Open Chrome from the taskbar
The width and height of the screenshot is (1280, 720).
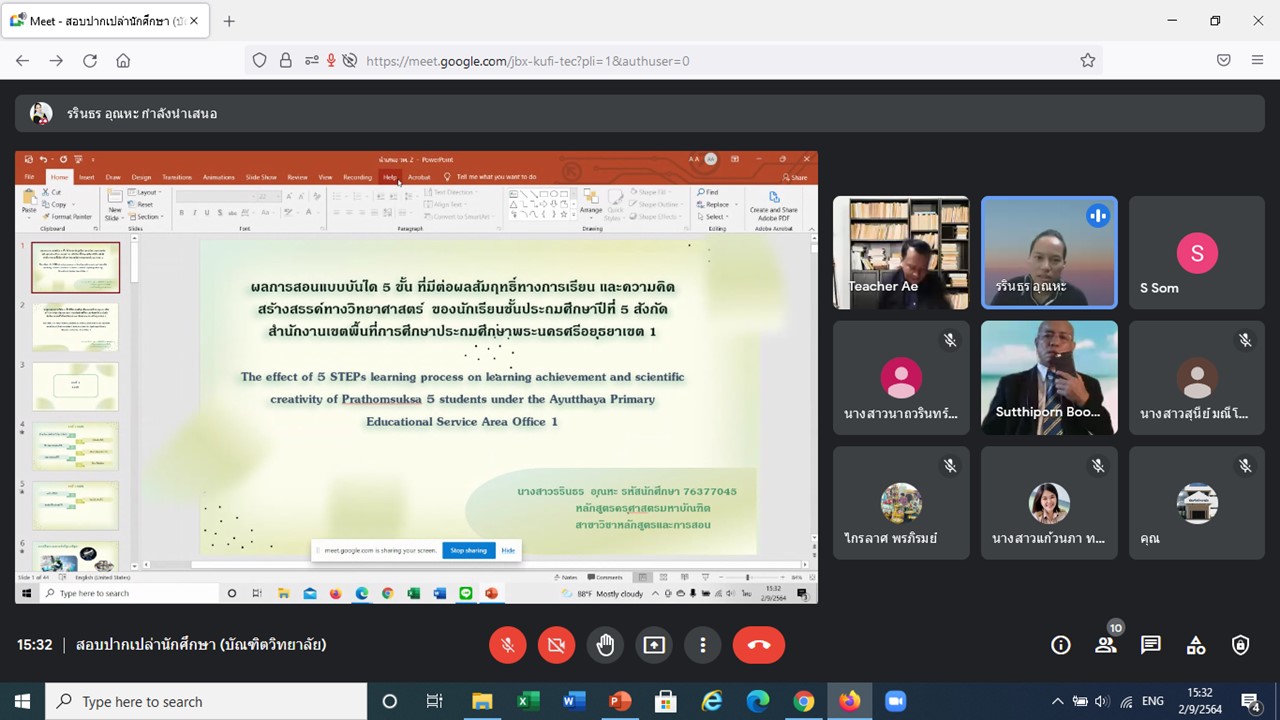804,701
